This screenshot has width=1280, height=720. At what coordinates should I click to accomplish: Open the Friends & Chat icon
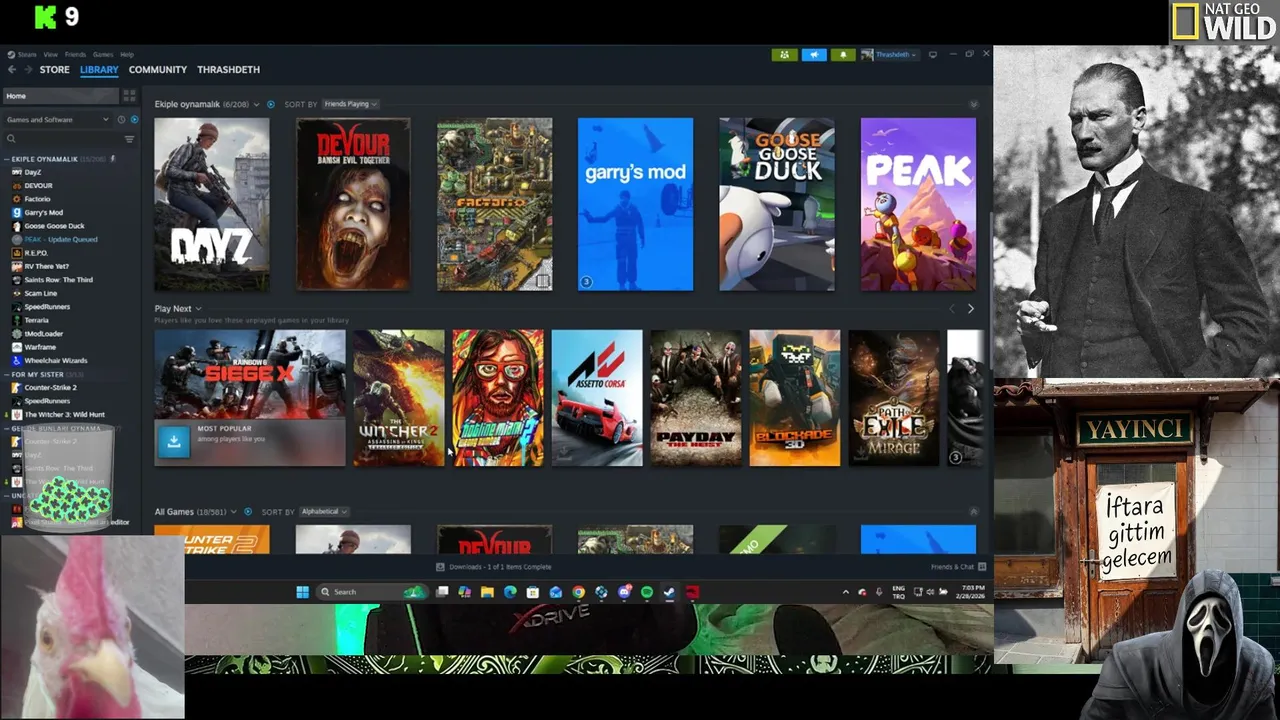pos(981,567)
